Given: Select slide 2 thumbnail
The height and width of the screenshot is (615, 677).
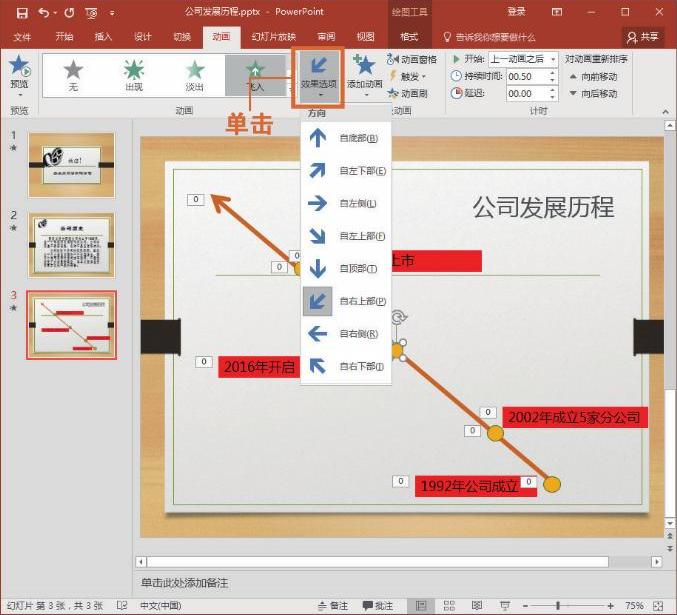Looking at the screenshot, I should click(71, 245).
